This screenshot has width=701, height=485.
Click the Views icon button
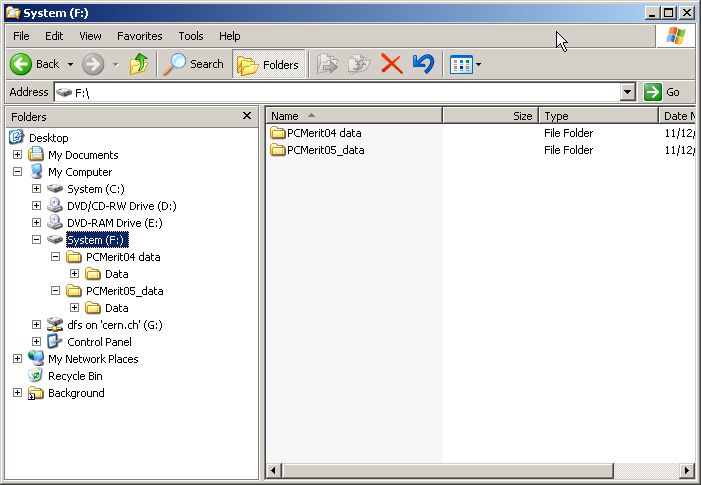[x=461, y=65]
